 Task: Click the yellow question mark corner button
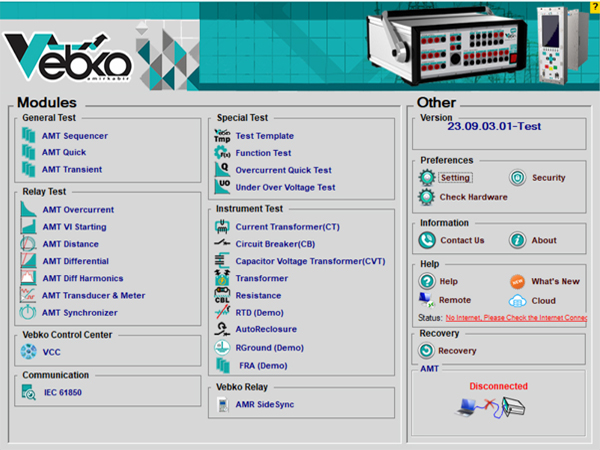click(595, 7)
